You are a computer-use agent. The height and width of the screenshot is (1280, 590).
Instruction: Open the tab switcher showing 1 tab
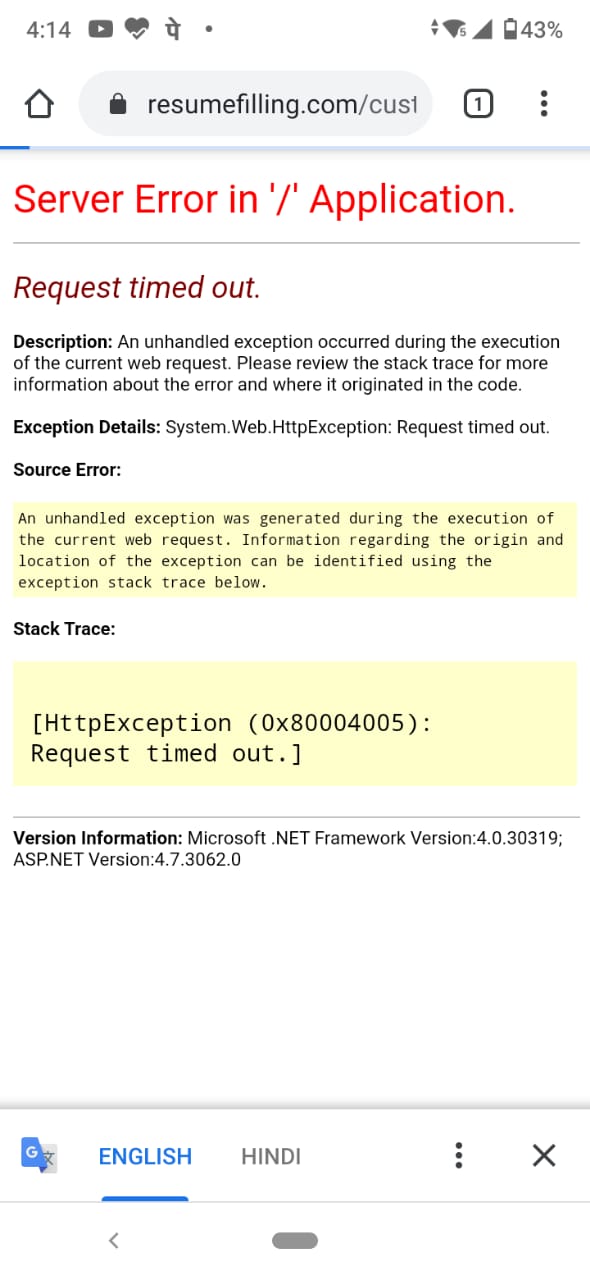click(479, 103)
